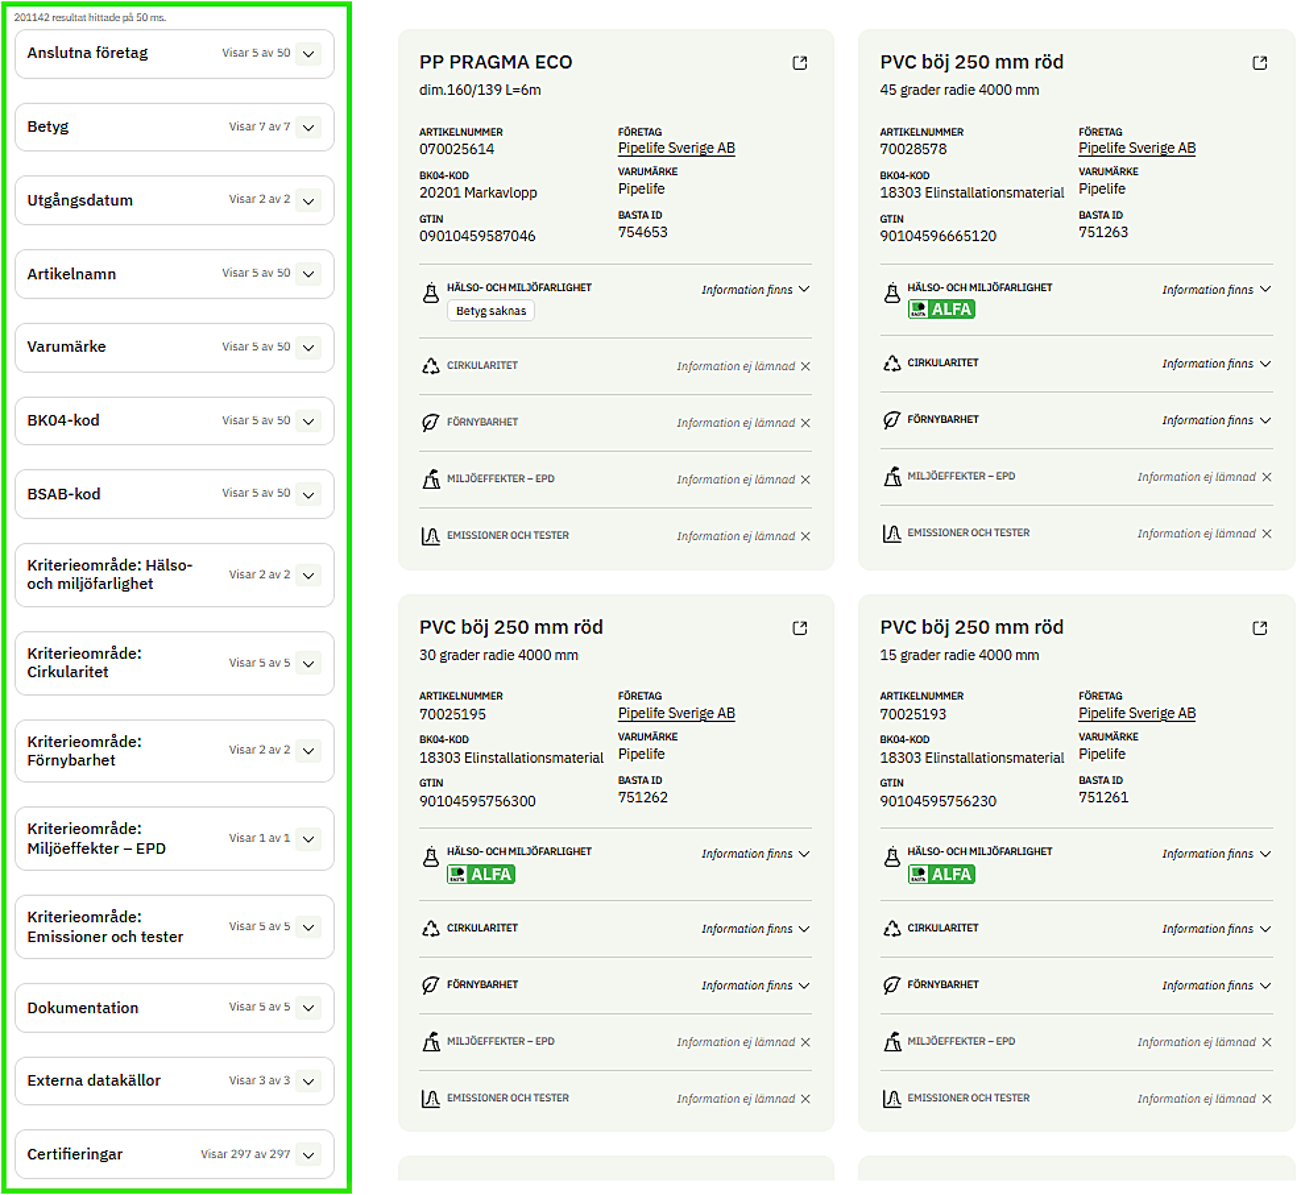Image resolution: width=1300 pixels, height=1195 pixels.
Task: Click the förnybarhet leaf icon on 45 grader card
Action: (x=892, y=420)
